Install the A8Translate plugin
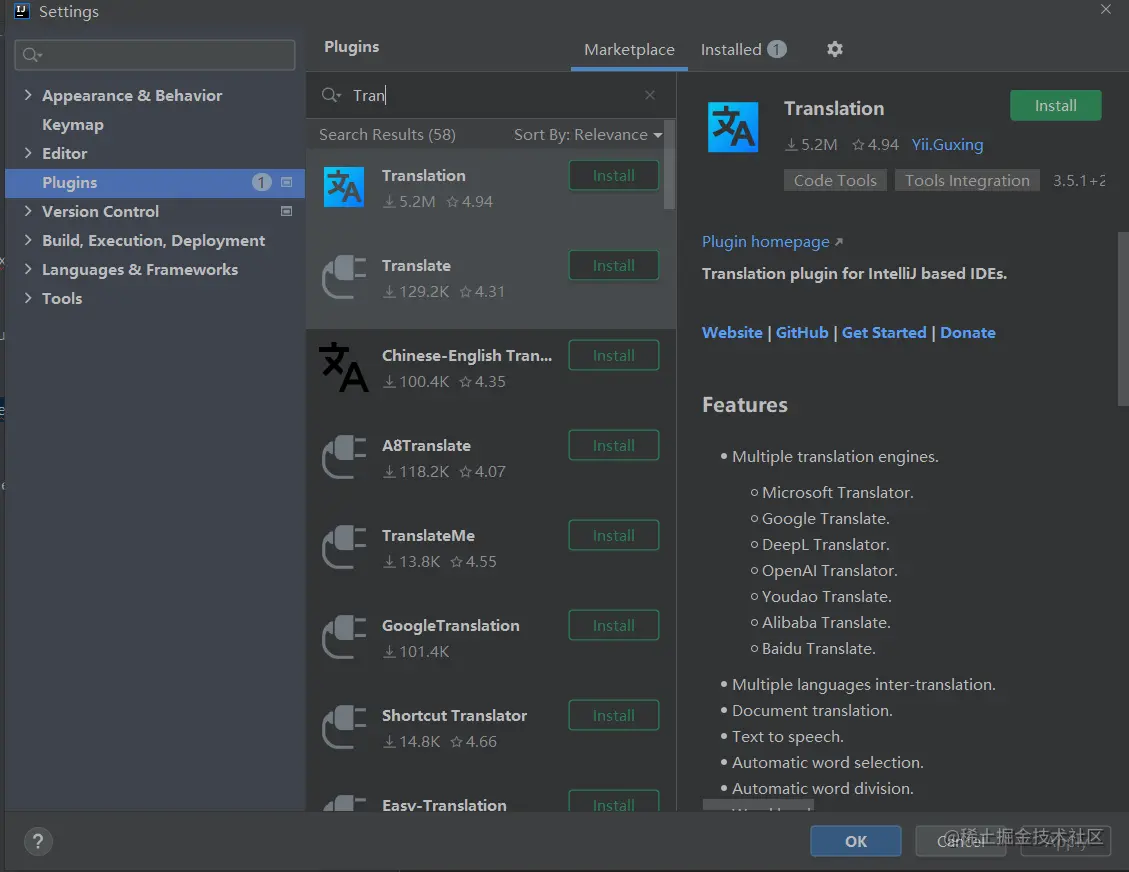 (613, 446)
